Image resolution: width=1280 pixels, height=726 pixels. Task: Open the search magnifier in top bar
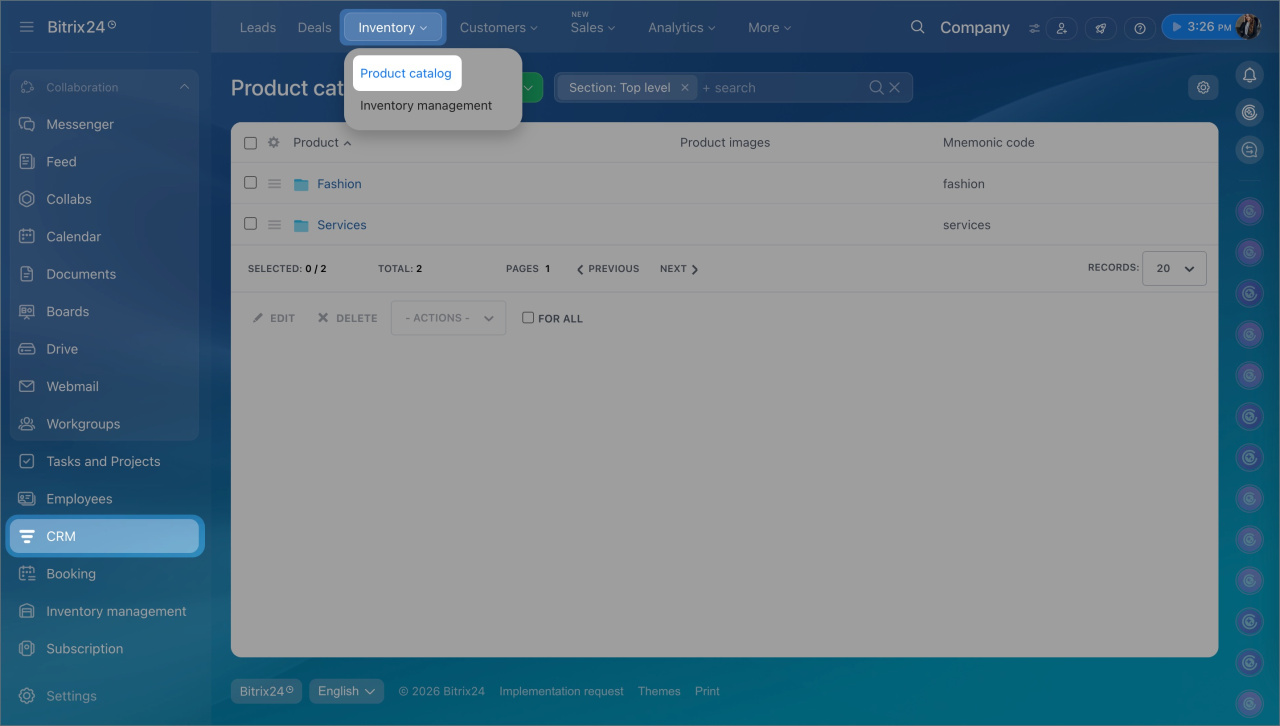point(917,27)
